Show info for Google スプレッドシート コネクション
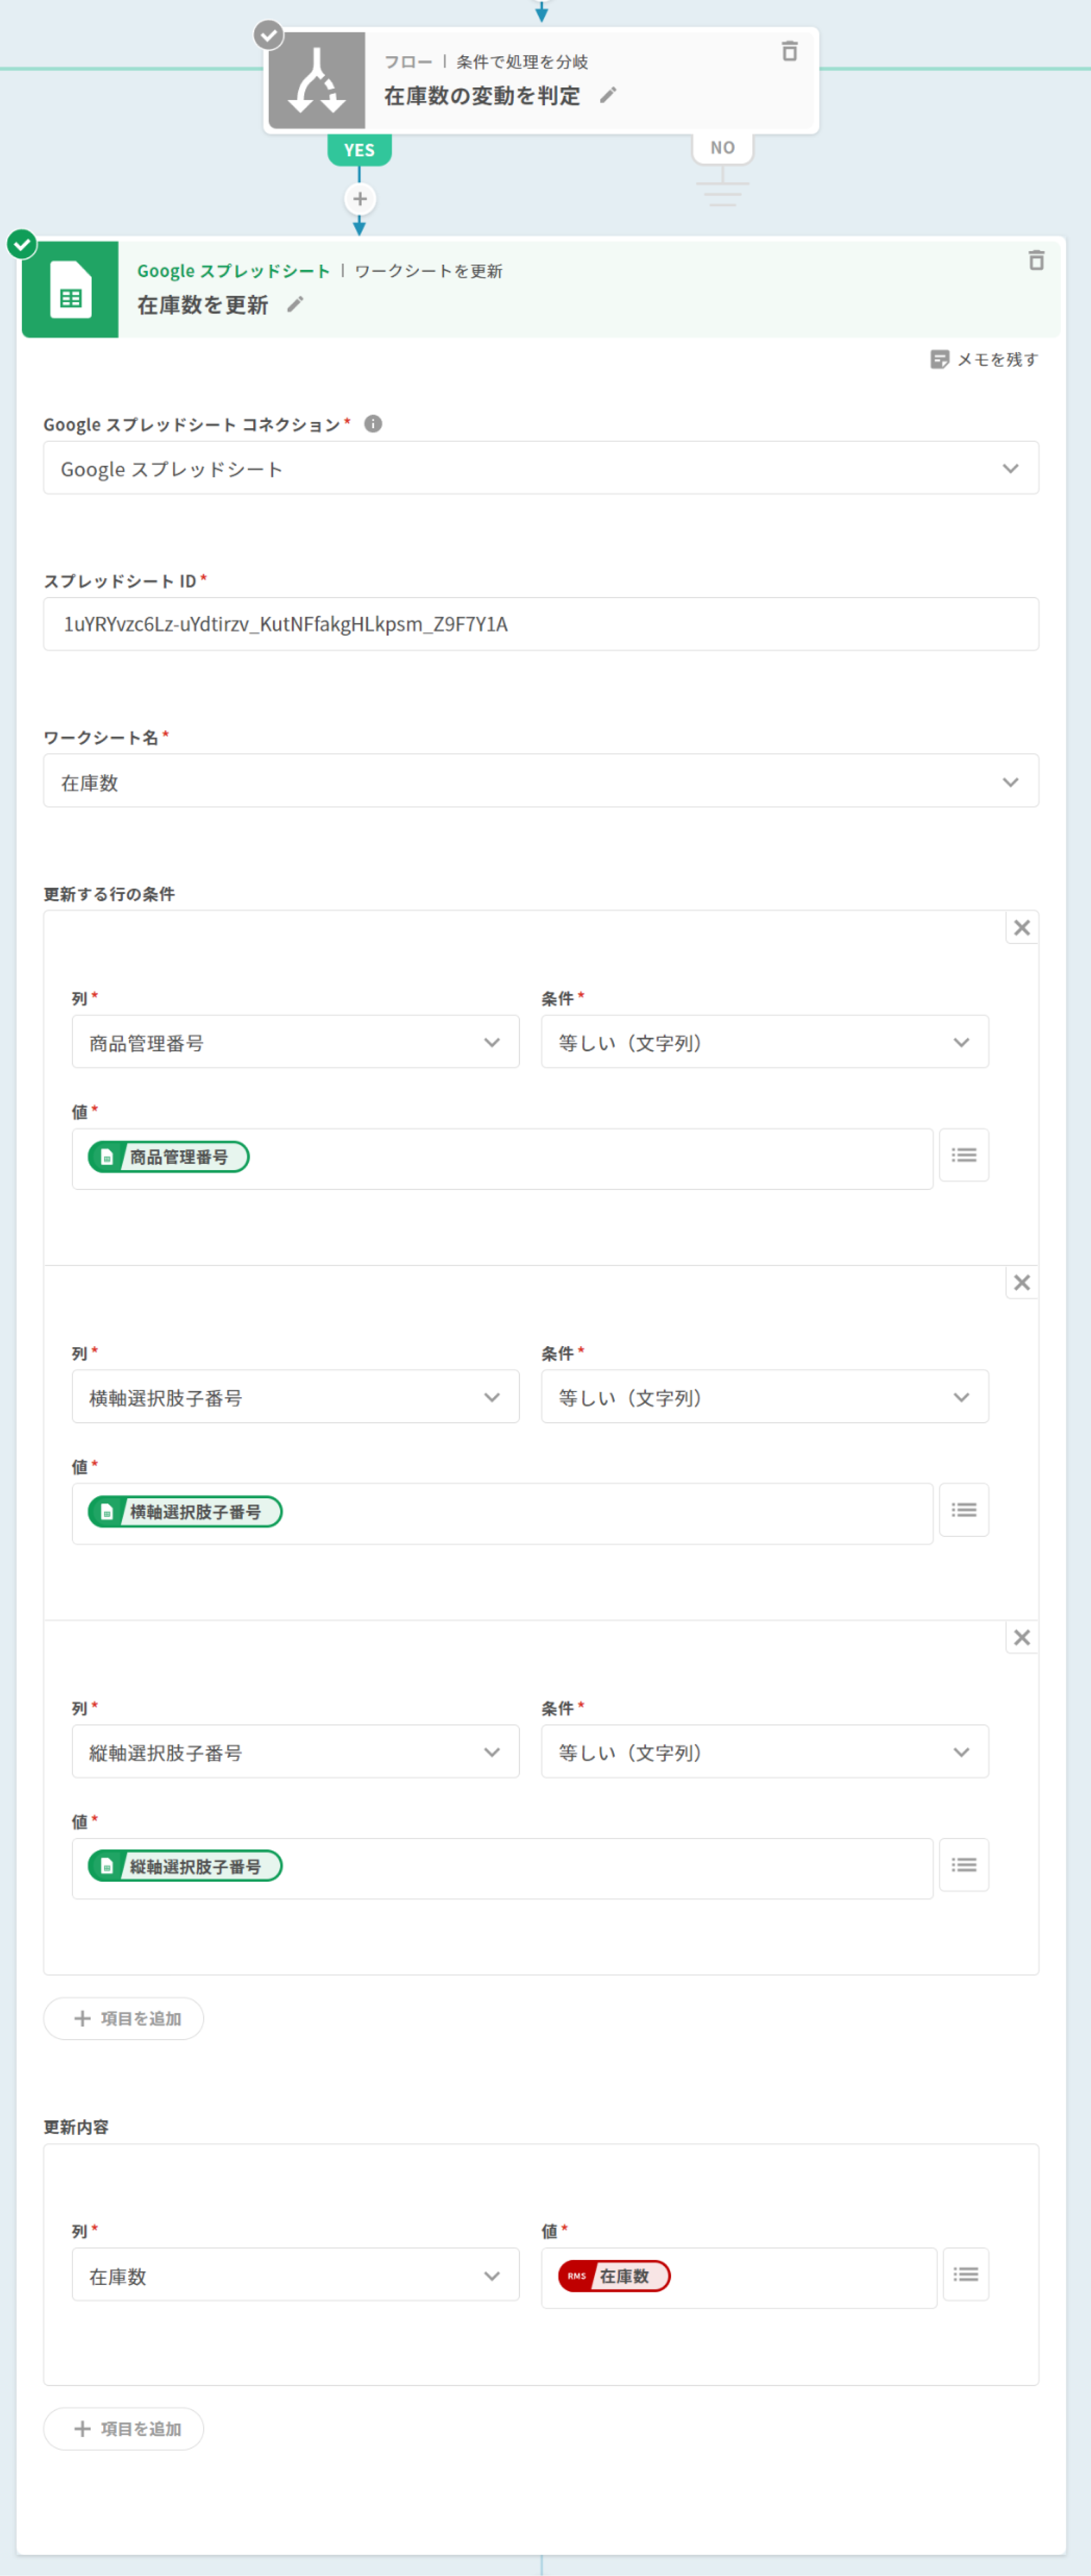The width and height of the screenshot is (1091, 2576). (x=373, y=424)
